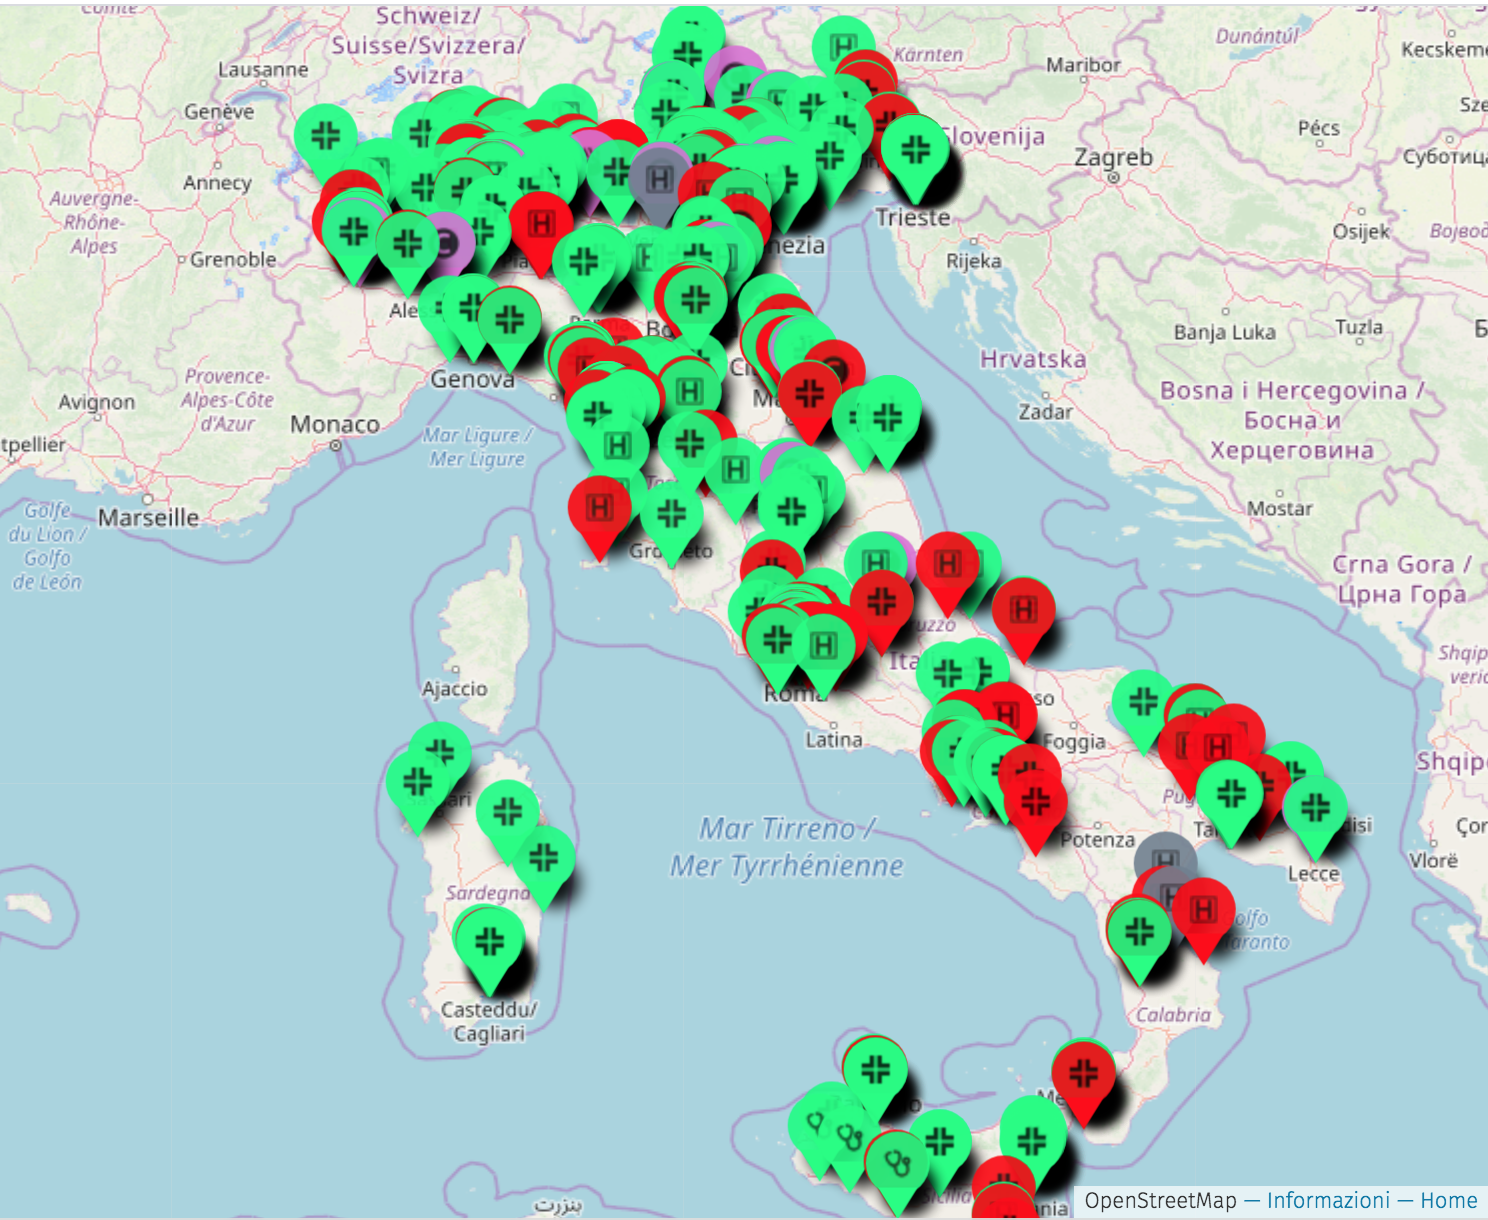Click the Zagreb city label
This screenshot has width=1488, height=1220.
click(1113, 158)
